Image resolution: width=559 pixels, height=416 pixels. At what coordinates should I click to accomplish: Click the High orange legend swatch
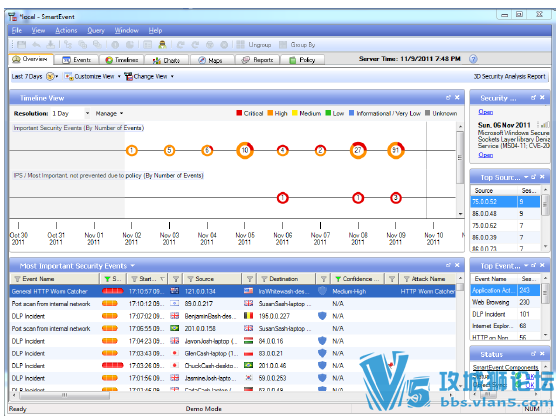coord(270,113)
